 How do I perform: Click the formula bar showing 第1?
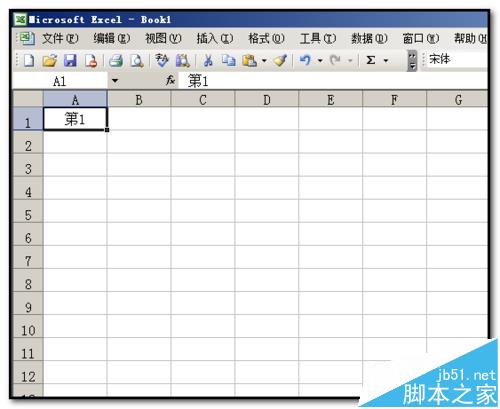pos(333,81)
